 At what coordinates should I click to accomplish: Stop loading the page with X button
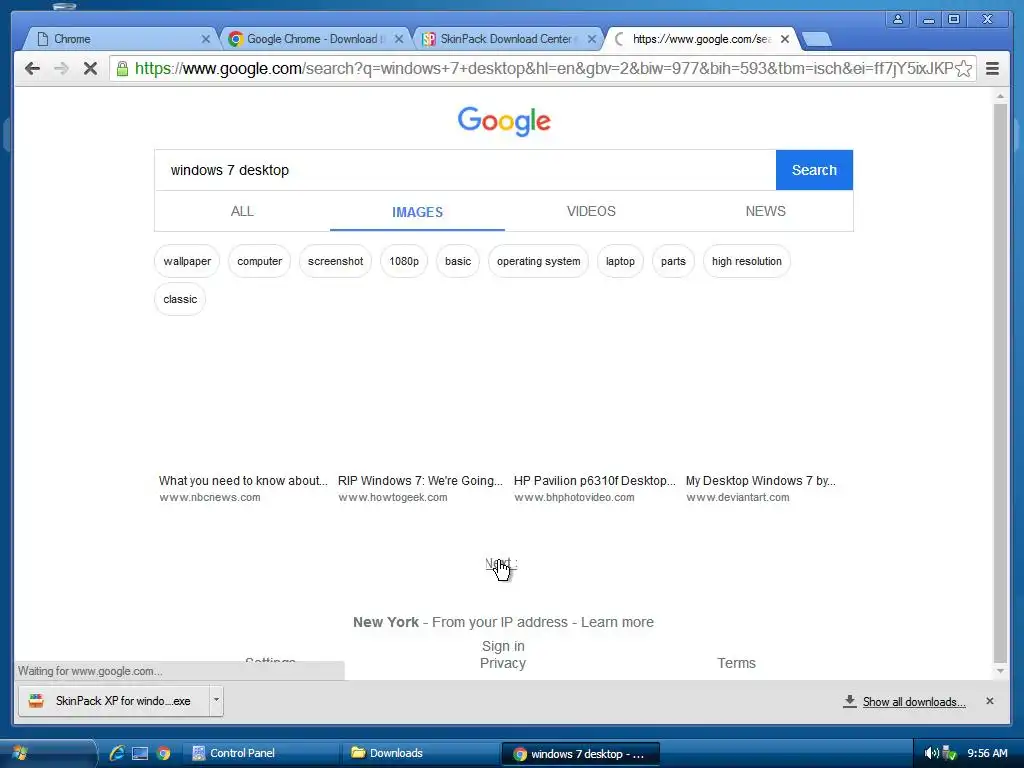(90, 69)
